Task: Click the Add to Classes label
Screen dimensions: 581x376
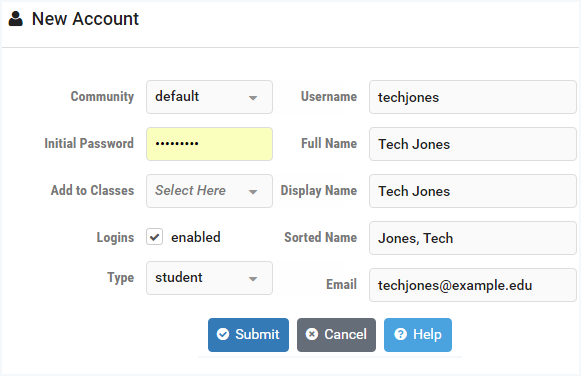Action: [x=93, y=190]
